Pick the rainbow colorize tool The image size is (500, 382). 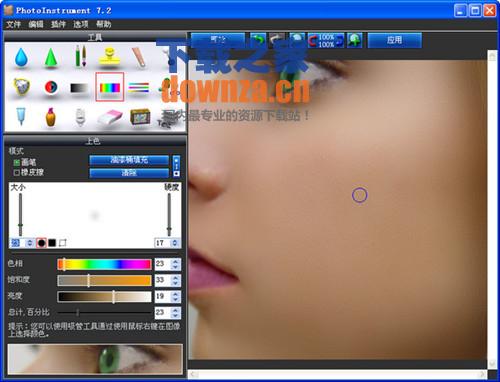[x=110, y=87]
